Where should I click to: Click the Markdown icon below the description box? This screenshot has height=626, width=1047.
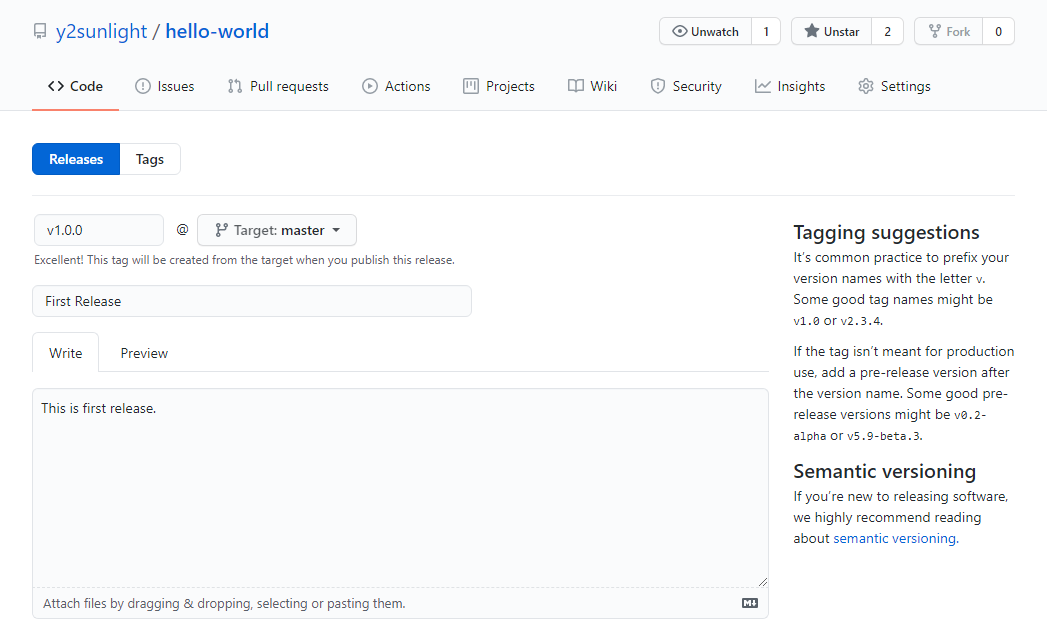tap(749, 603)
